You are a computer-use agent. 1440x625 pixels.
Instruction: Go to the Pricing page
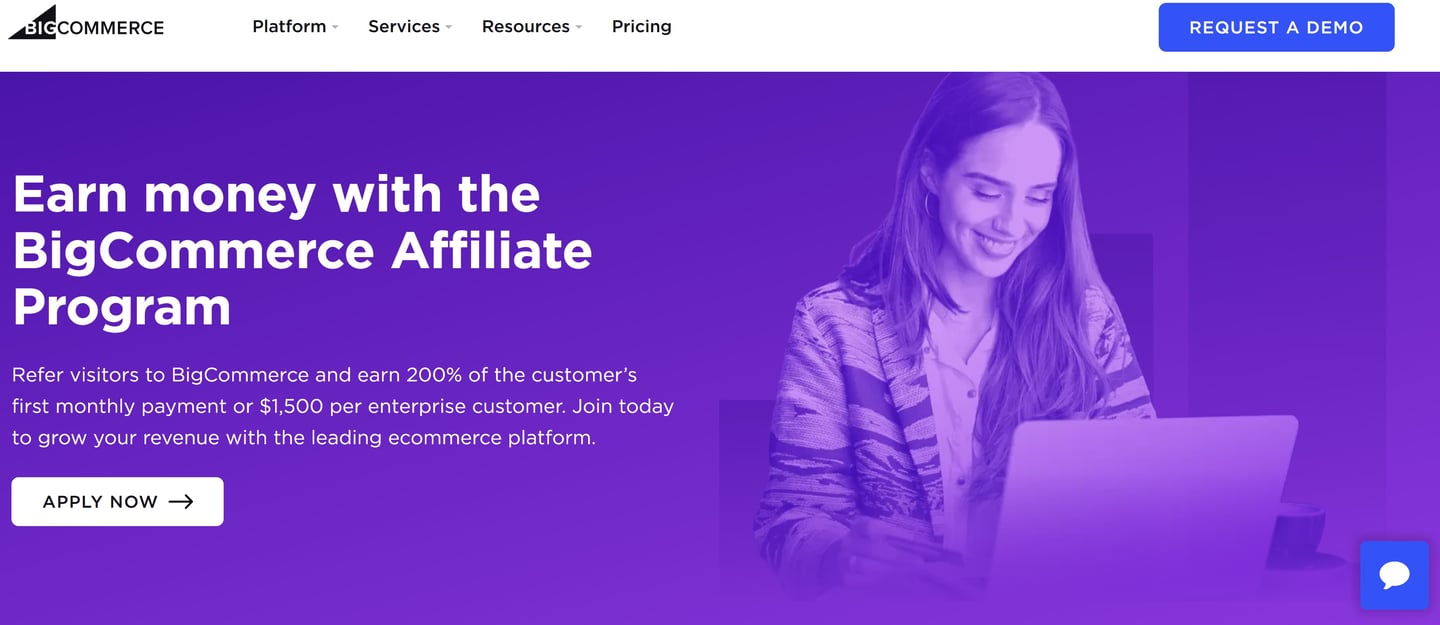tap(642, 27)
